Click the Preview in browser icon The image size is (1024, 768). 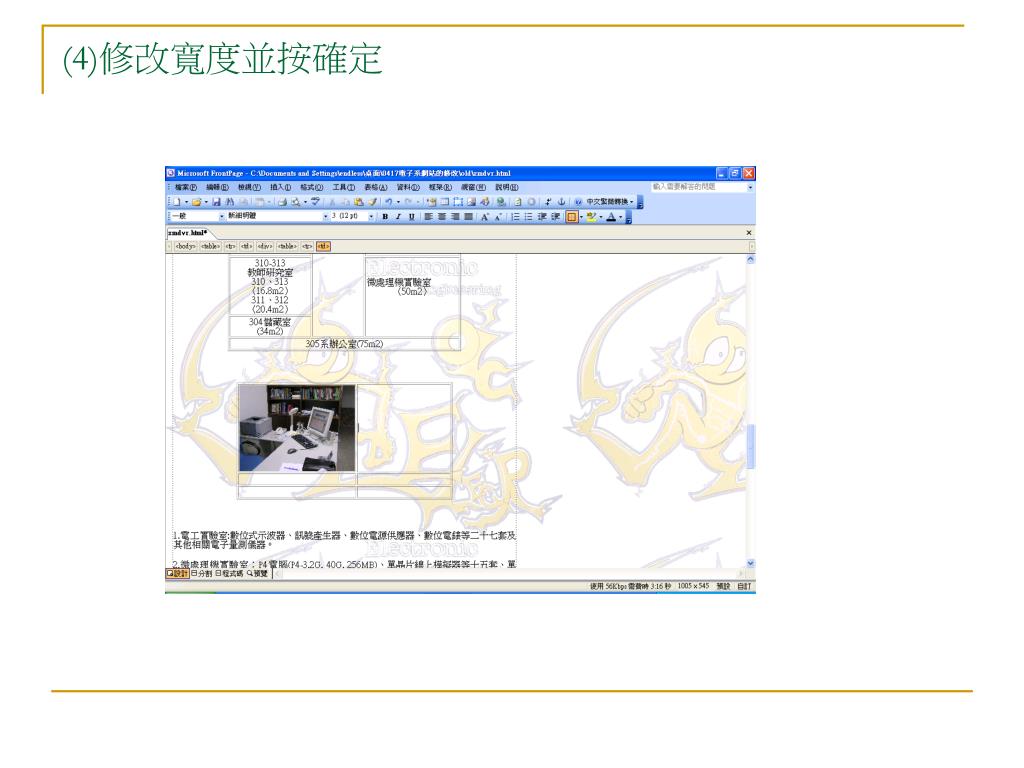point(296,202)
